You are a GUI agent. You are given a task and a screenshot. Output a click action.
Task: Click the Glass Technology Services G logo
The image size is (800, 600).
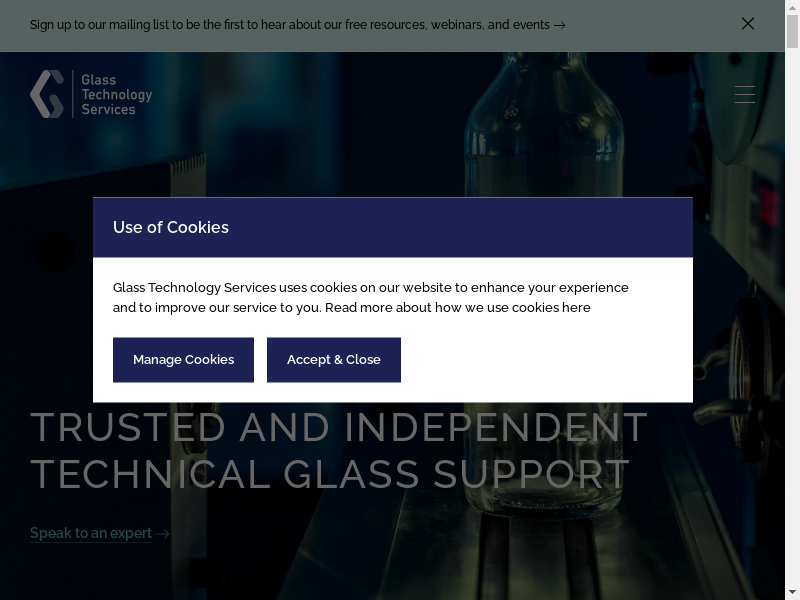point(47,94)
